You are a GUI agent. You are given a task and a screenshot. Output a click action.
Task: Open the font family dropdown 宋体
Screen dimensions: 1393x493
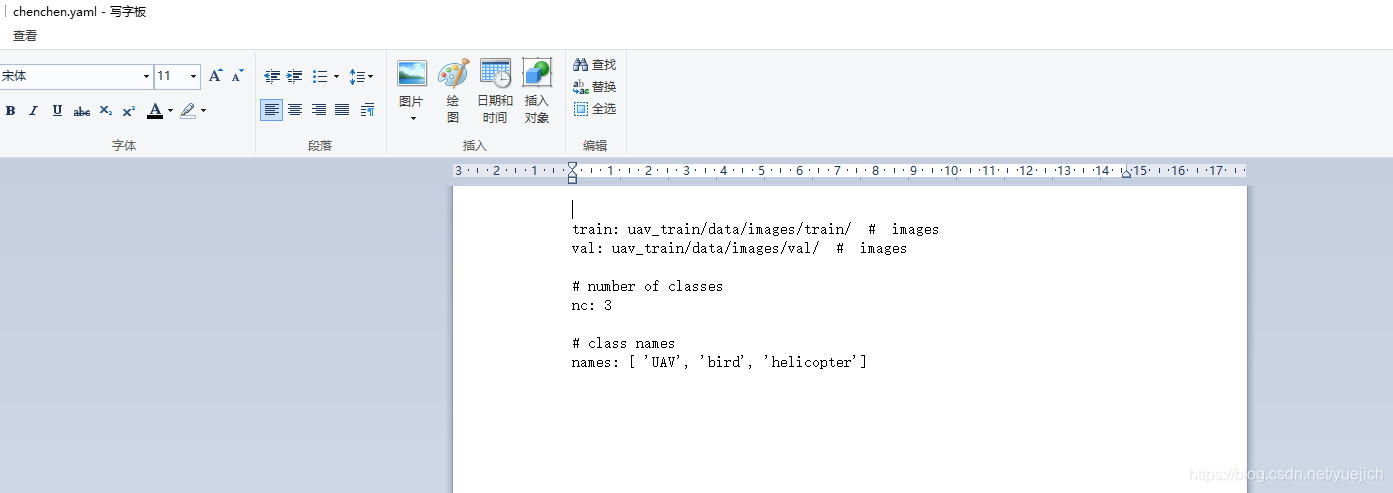point(146,76)
